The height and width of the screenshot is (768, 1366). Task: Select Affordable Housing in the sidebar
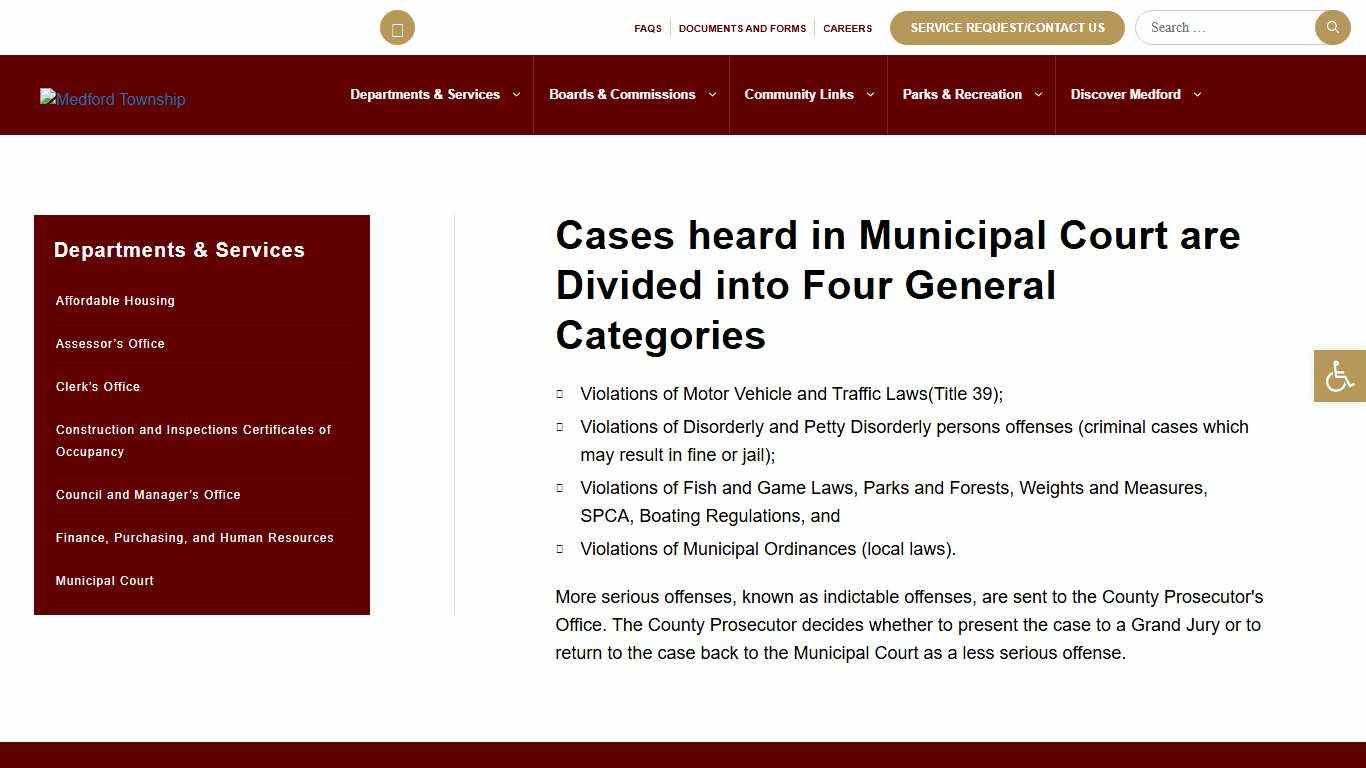tap(115, 300)
